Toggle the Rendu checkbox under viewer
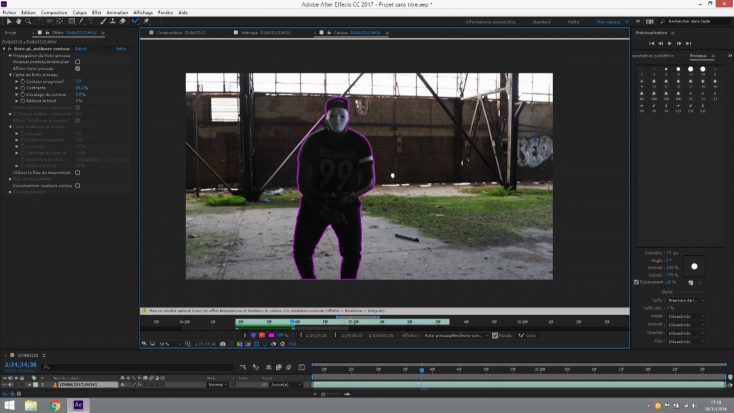Screen dimensions: 734x413 [x=495, y=335]
